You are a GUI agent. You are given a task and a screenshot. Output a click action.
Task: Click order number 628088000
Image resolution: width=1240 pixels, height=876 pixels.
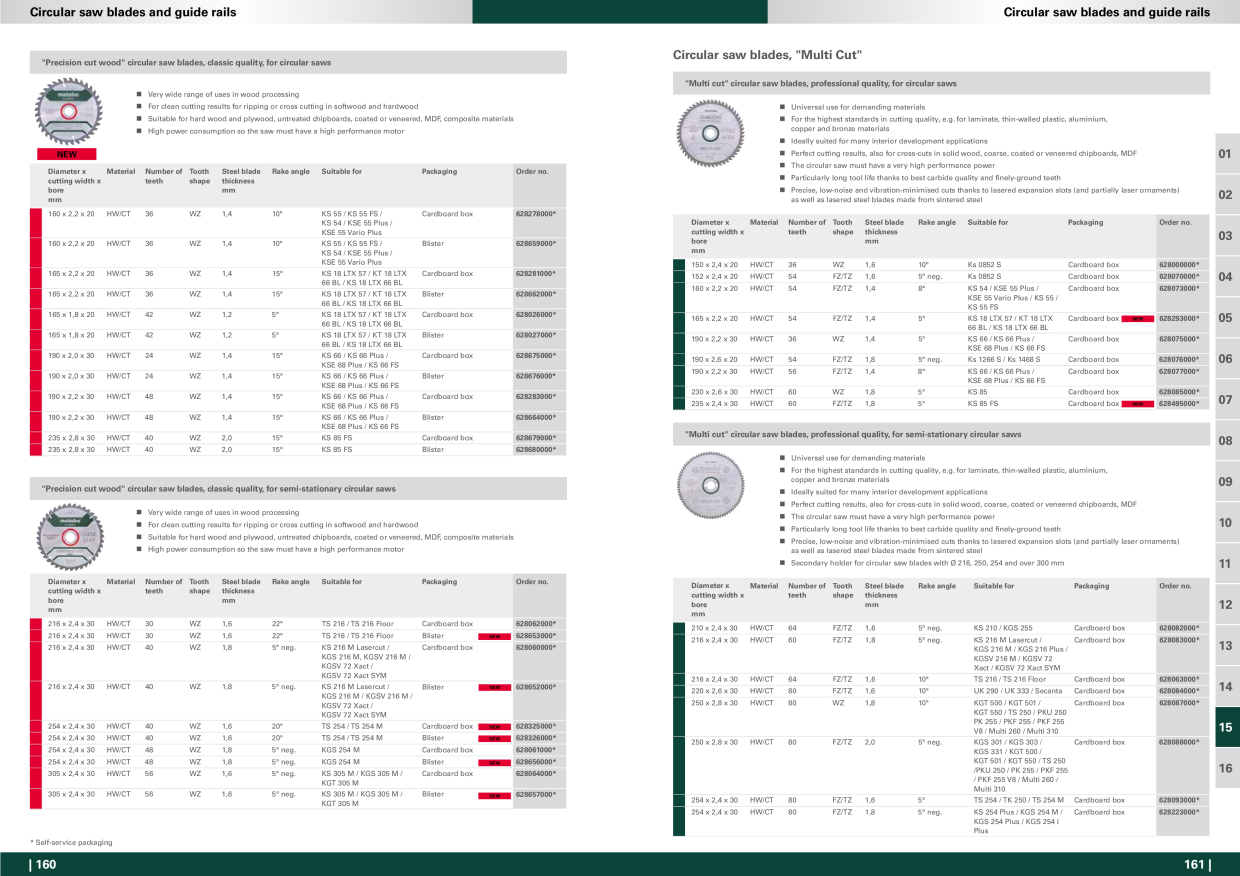1178,742
